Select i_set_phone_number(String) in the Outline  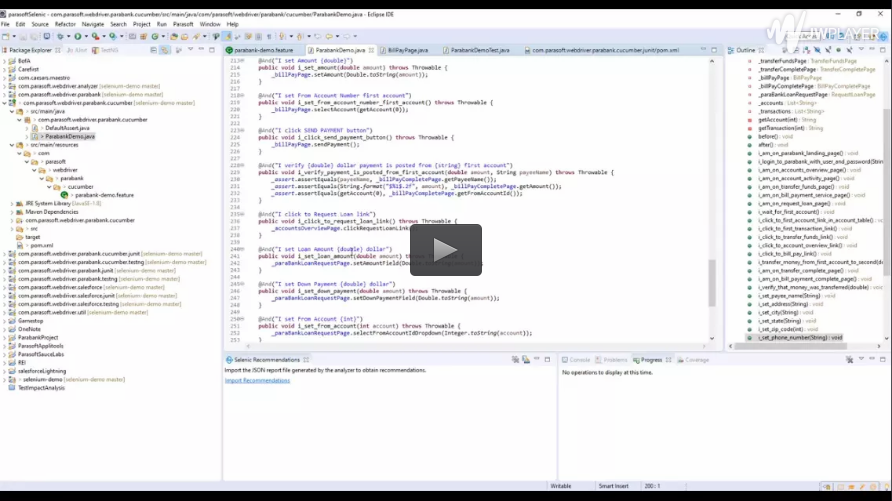[x=799, y=338]
